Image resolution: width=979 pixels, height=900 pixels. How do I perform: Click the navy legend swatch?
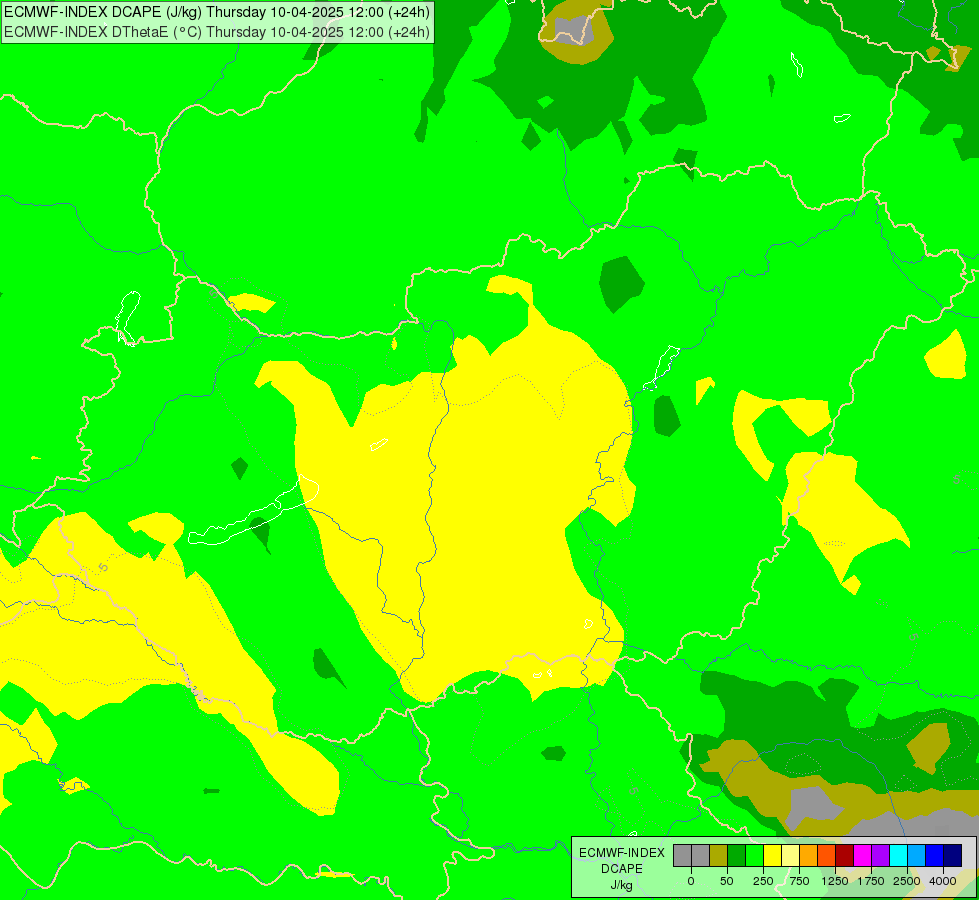click(x=953, y=855)
